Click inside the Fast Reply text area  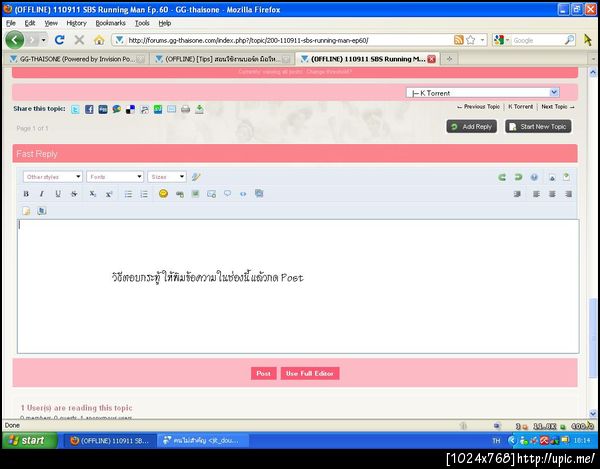pos(298,286)
